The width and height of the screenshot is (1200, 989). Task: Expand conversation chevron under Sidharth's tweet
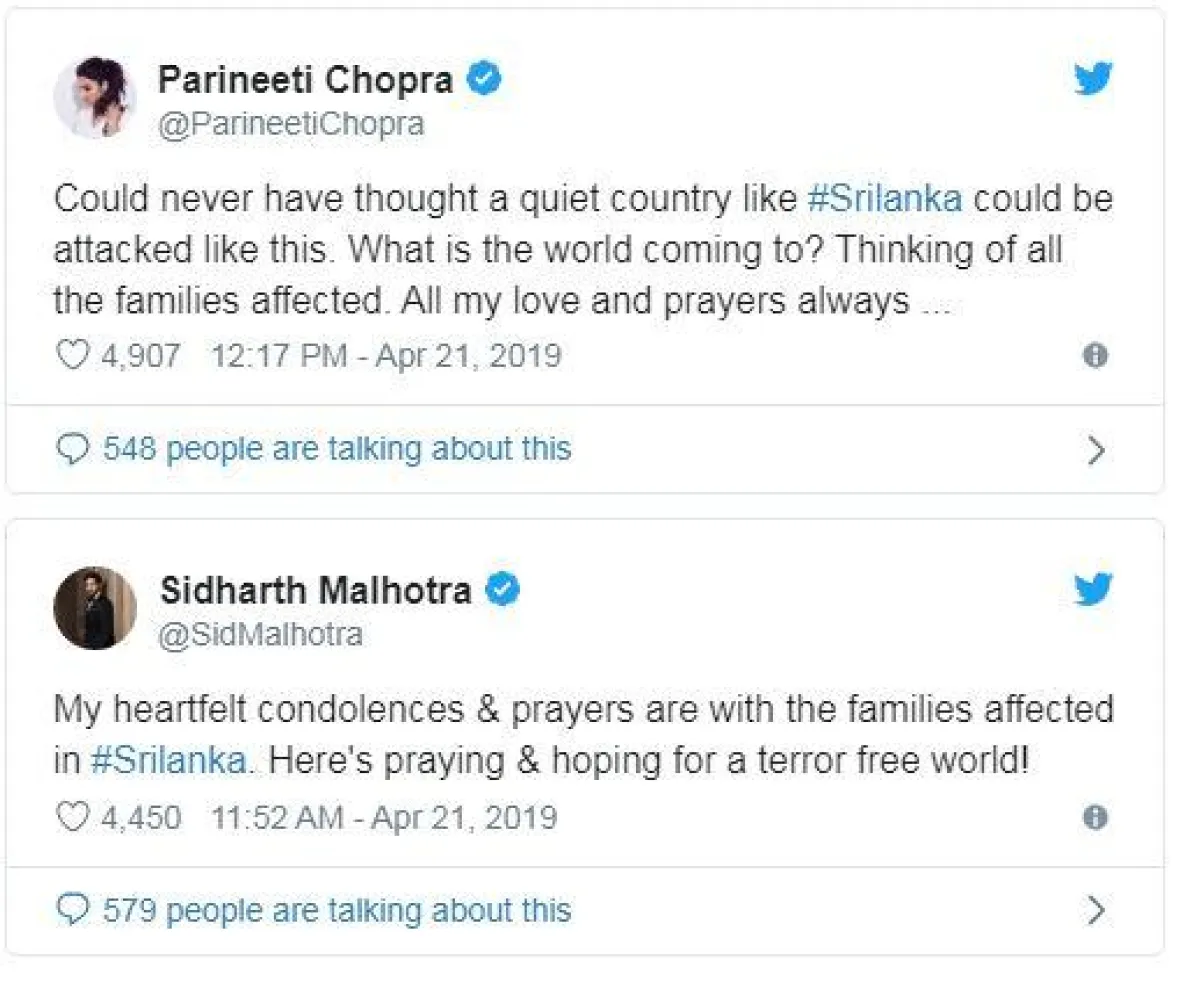[1097, 911]
